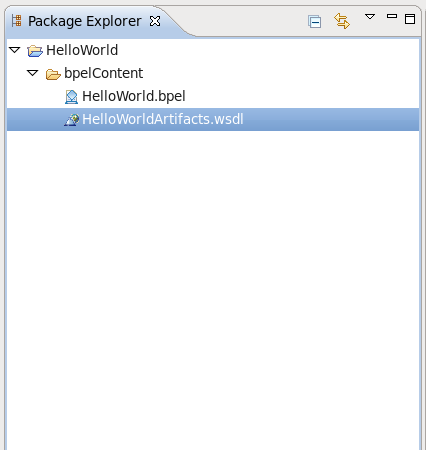The height and width of the screenshot is (450, 426).
Task: Select the Package Explorer tab label
Action: 85,21
